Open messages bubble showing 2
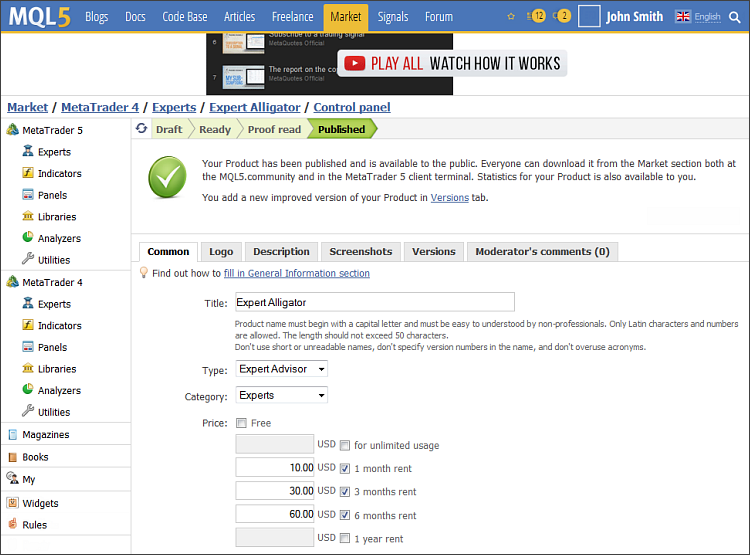This screenshot has width=750, height=555. pyautogui.click(x=562, y=16)
